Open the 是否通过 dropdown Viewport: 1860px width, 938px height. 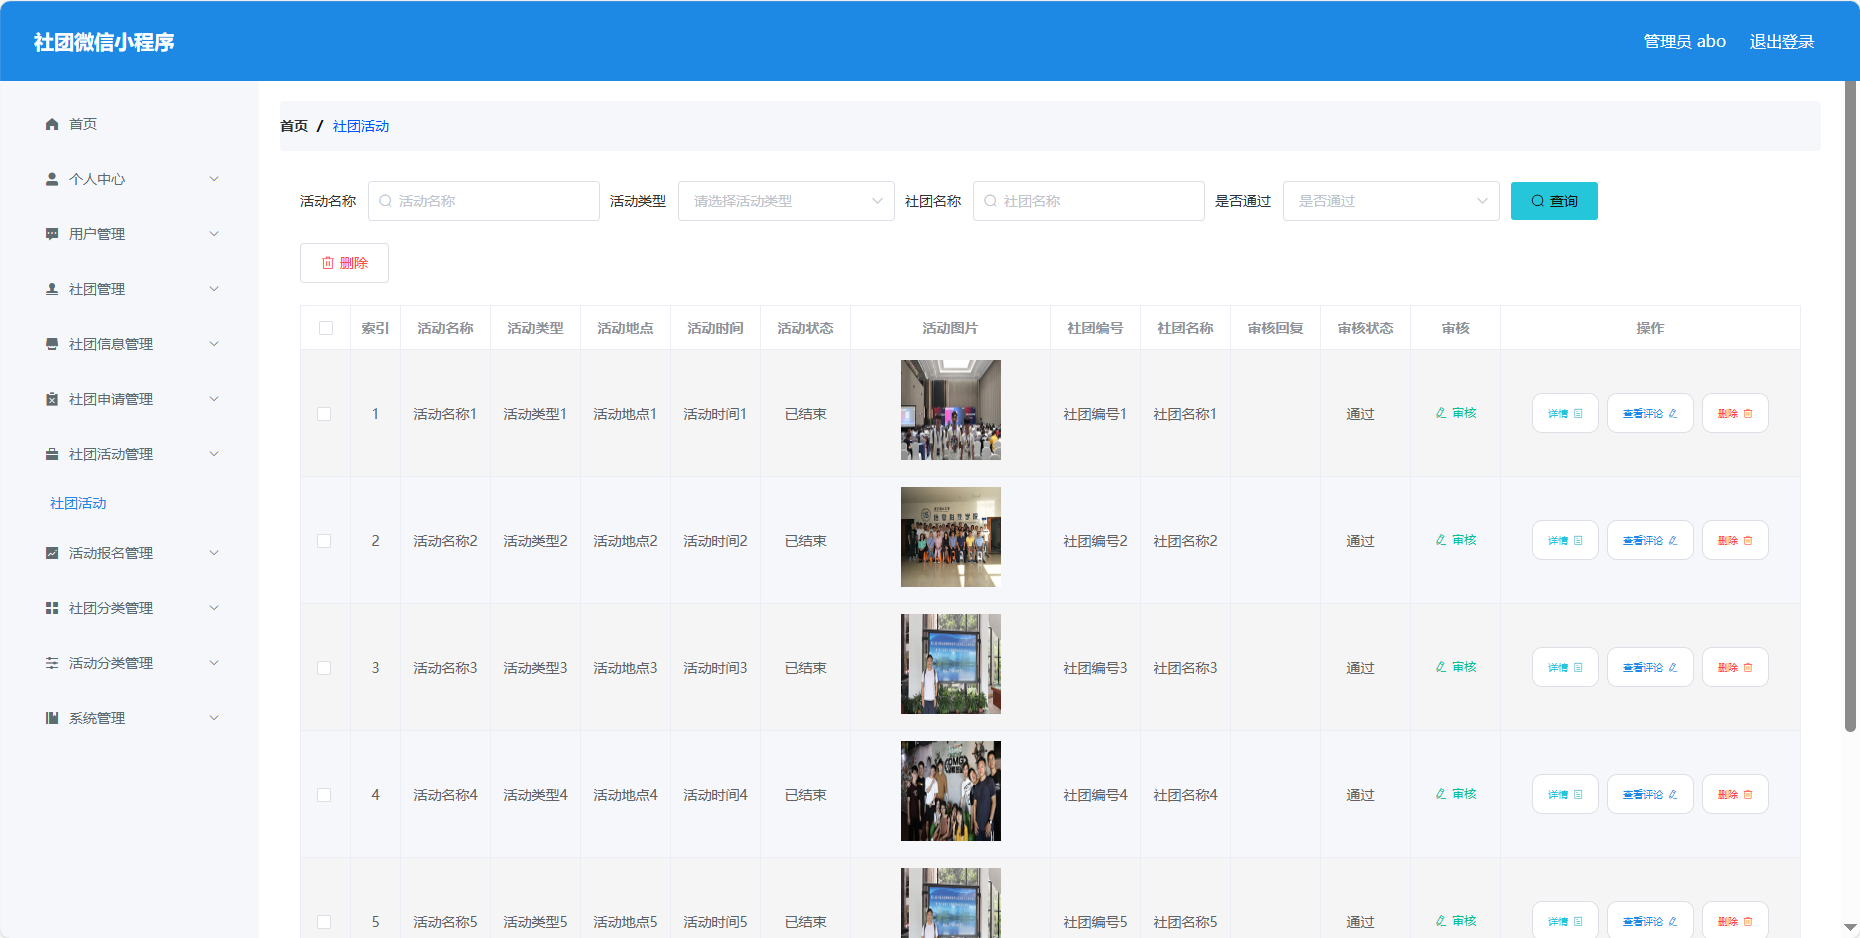click(x=1391, y=201)
